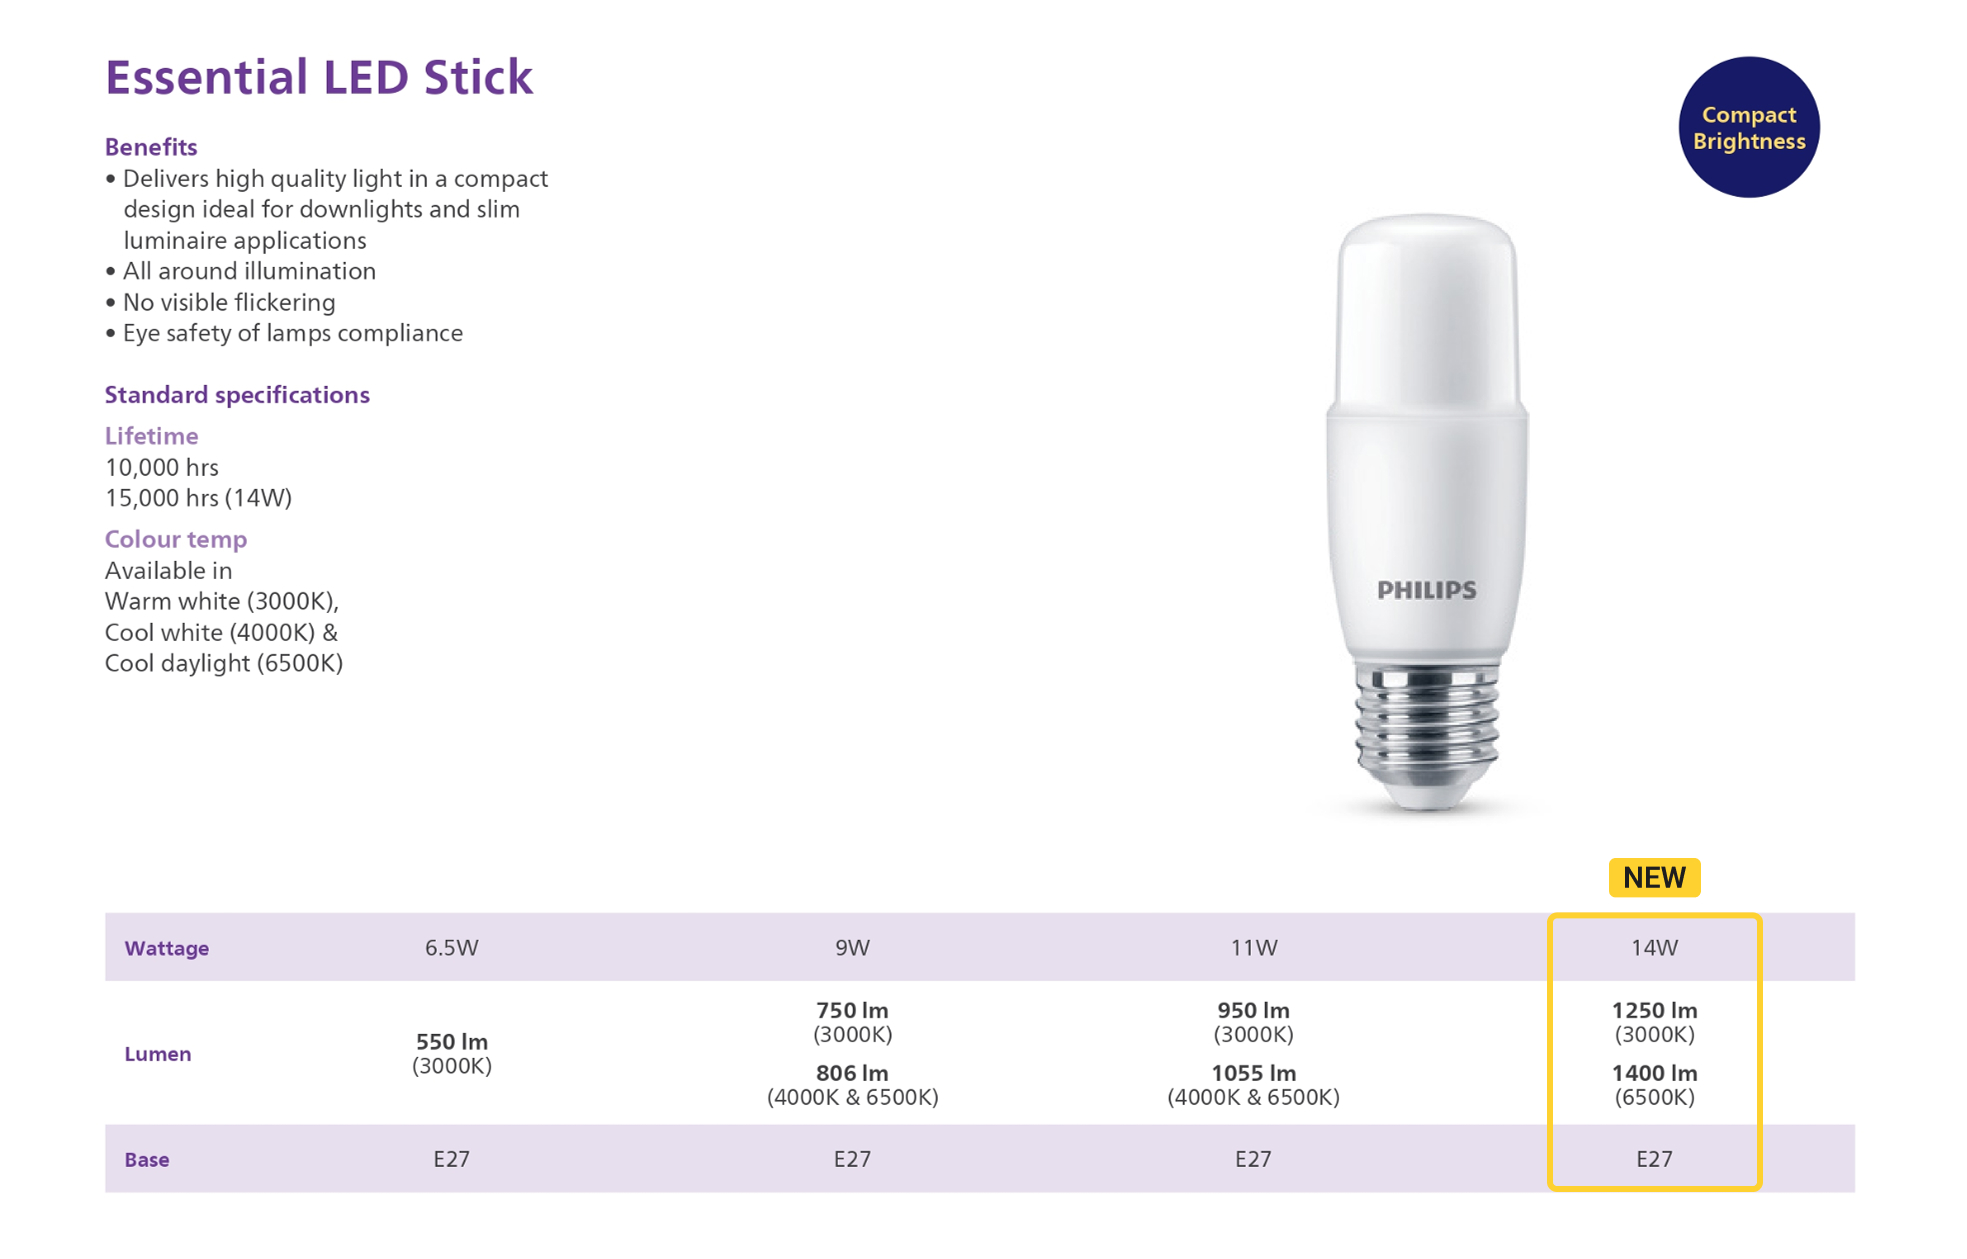Select the 11W wattage cell

coord(1253,948)
